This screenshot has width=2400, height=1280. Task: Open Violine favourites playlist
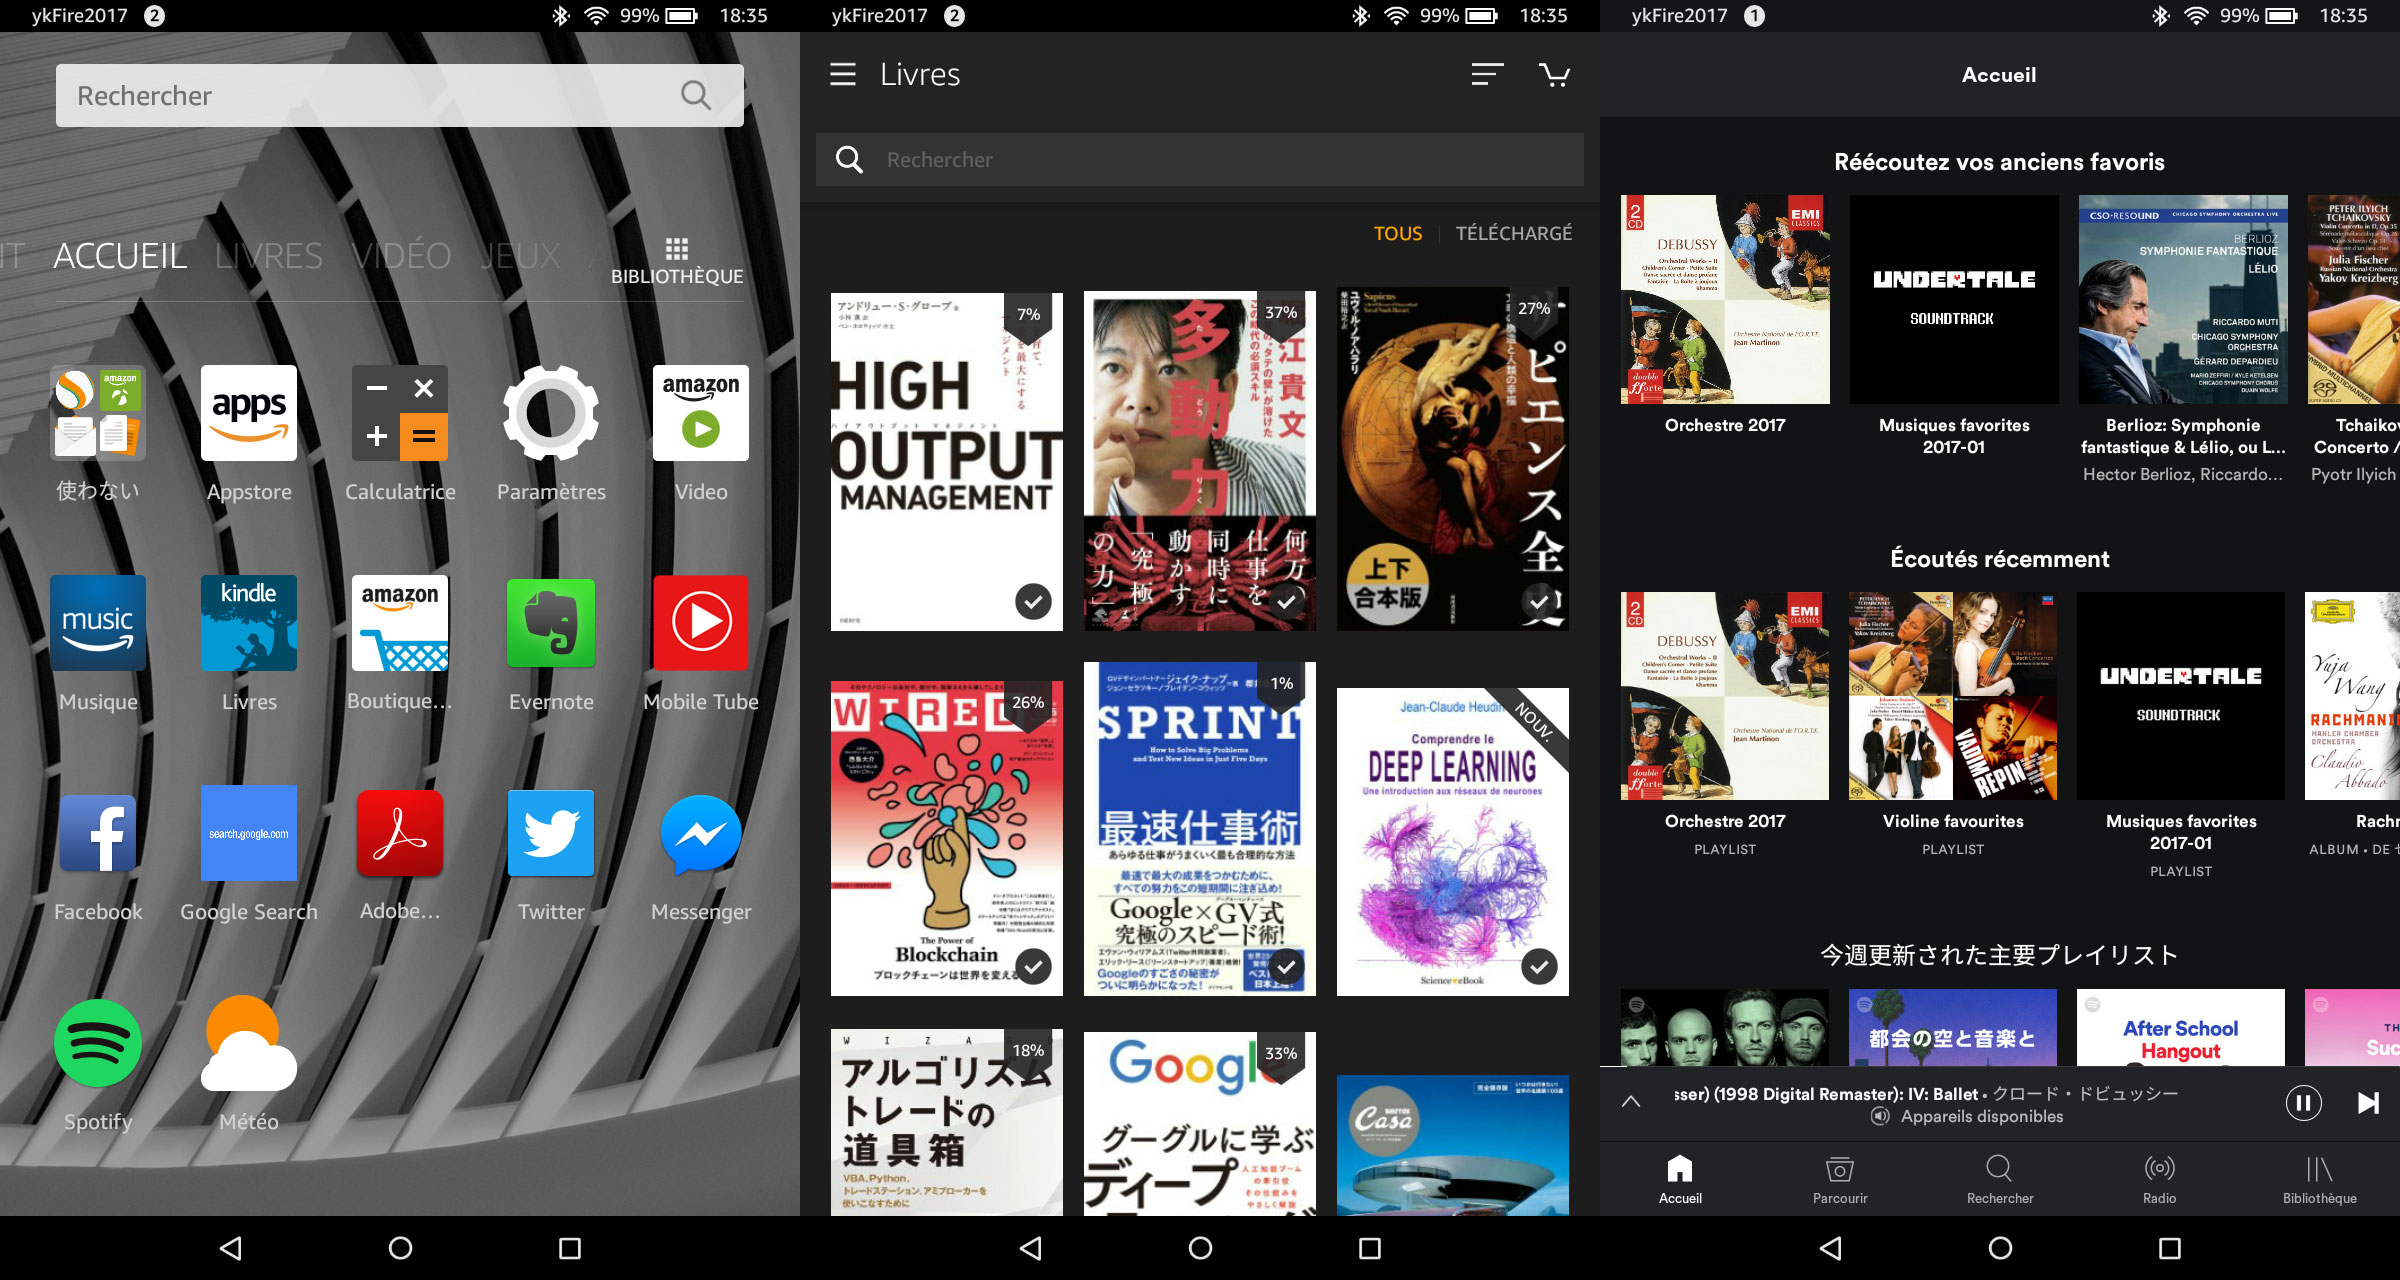coord(1953,696)
